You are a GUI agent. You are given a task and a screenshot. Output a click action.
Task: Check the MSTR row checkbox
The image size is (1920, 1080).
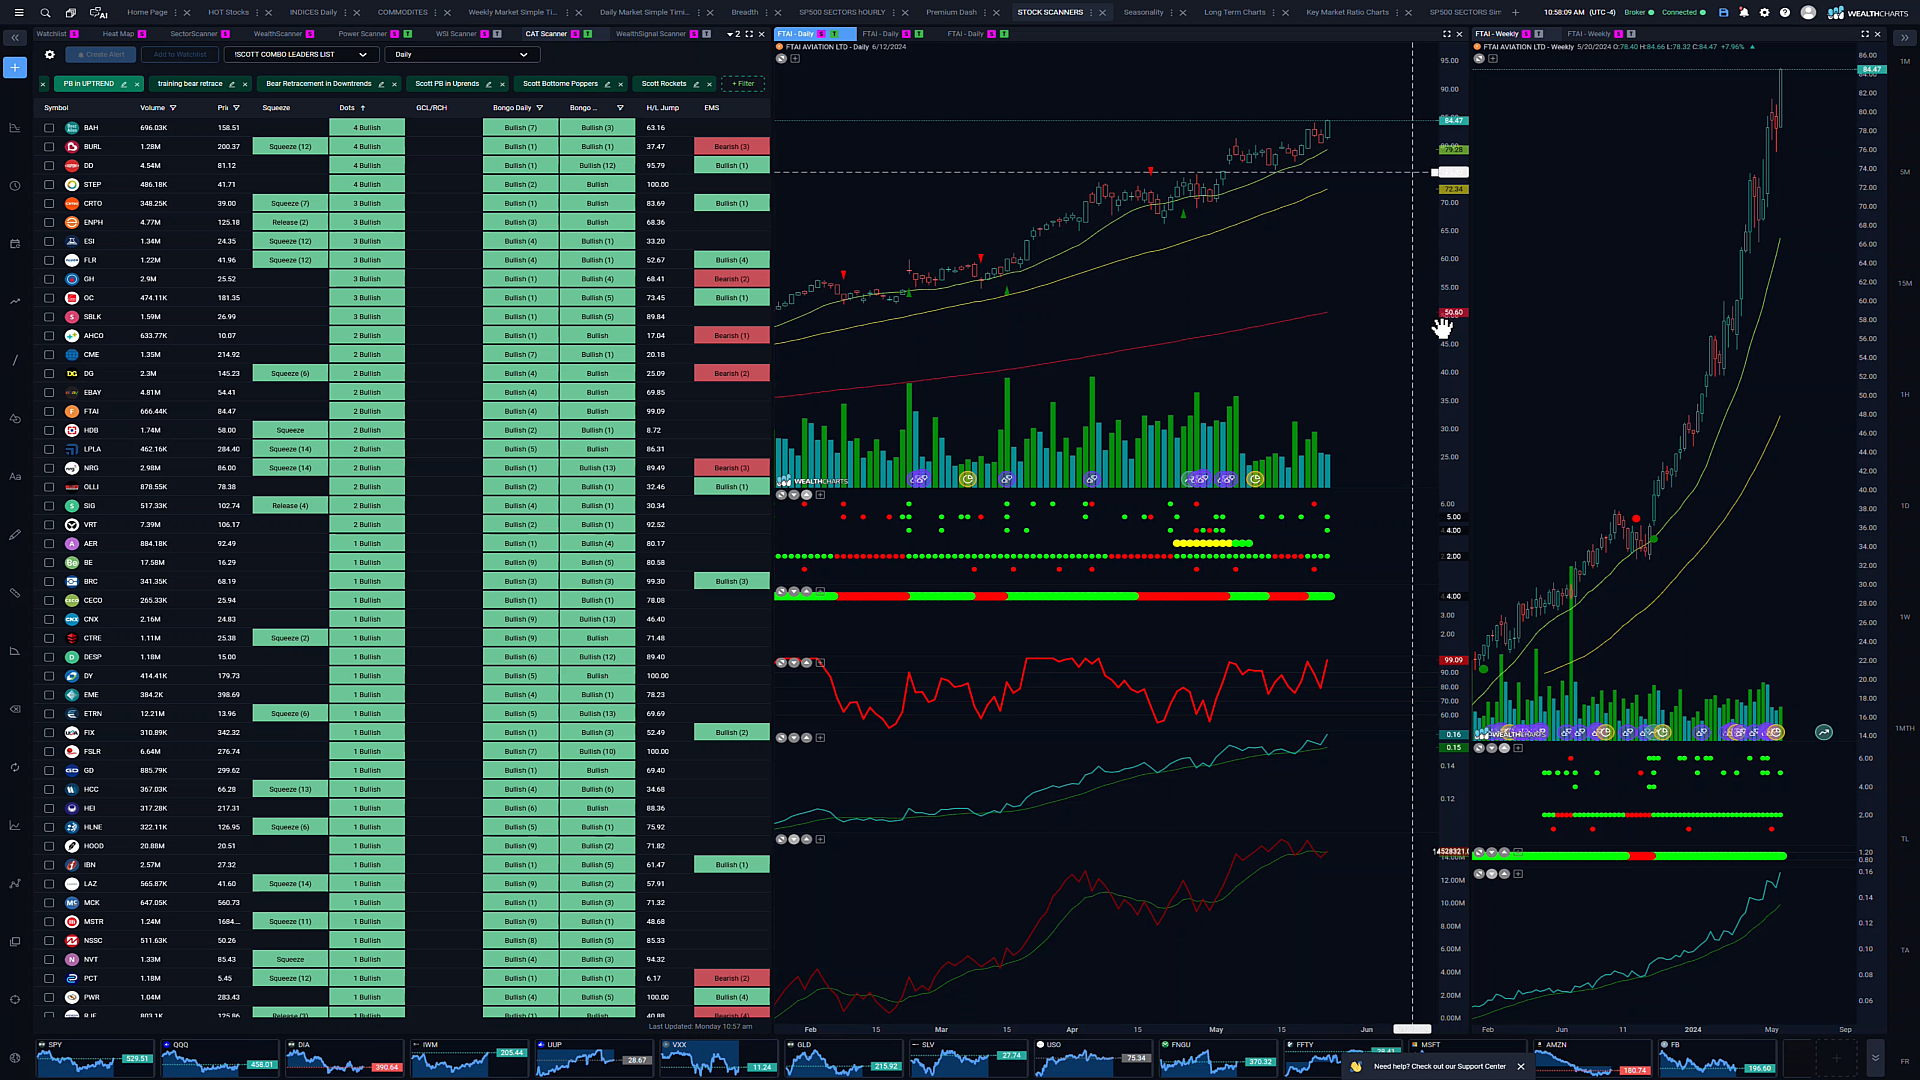coord(49,922)
